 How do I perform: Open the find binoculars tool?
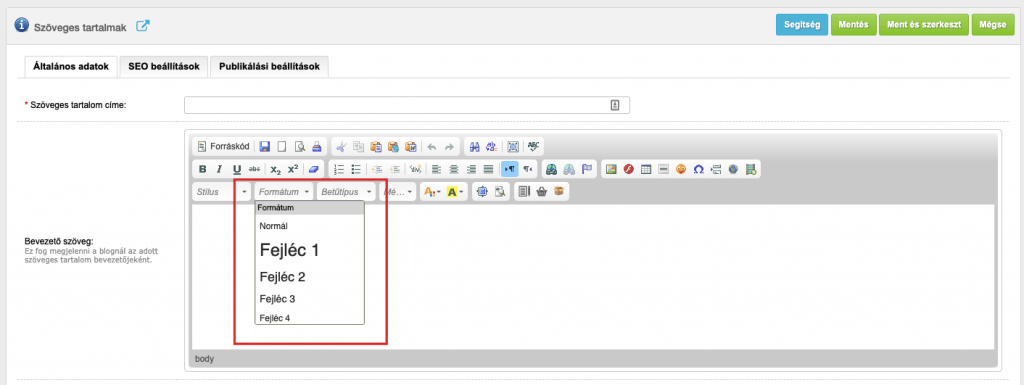475,146
